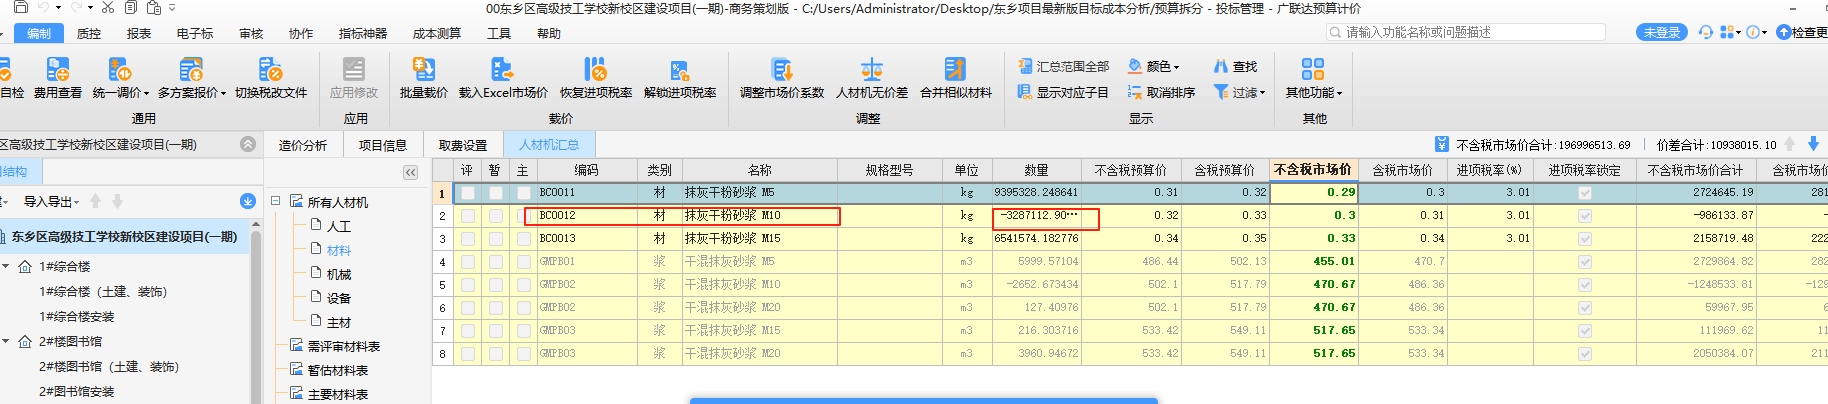This screenshot has width=1828, height=404.
Task: Click the 恢复进项税率 restore tax rate icon
Action: click(595, 69)
